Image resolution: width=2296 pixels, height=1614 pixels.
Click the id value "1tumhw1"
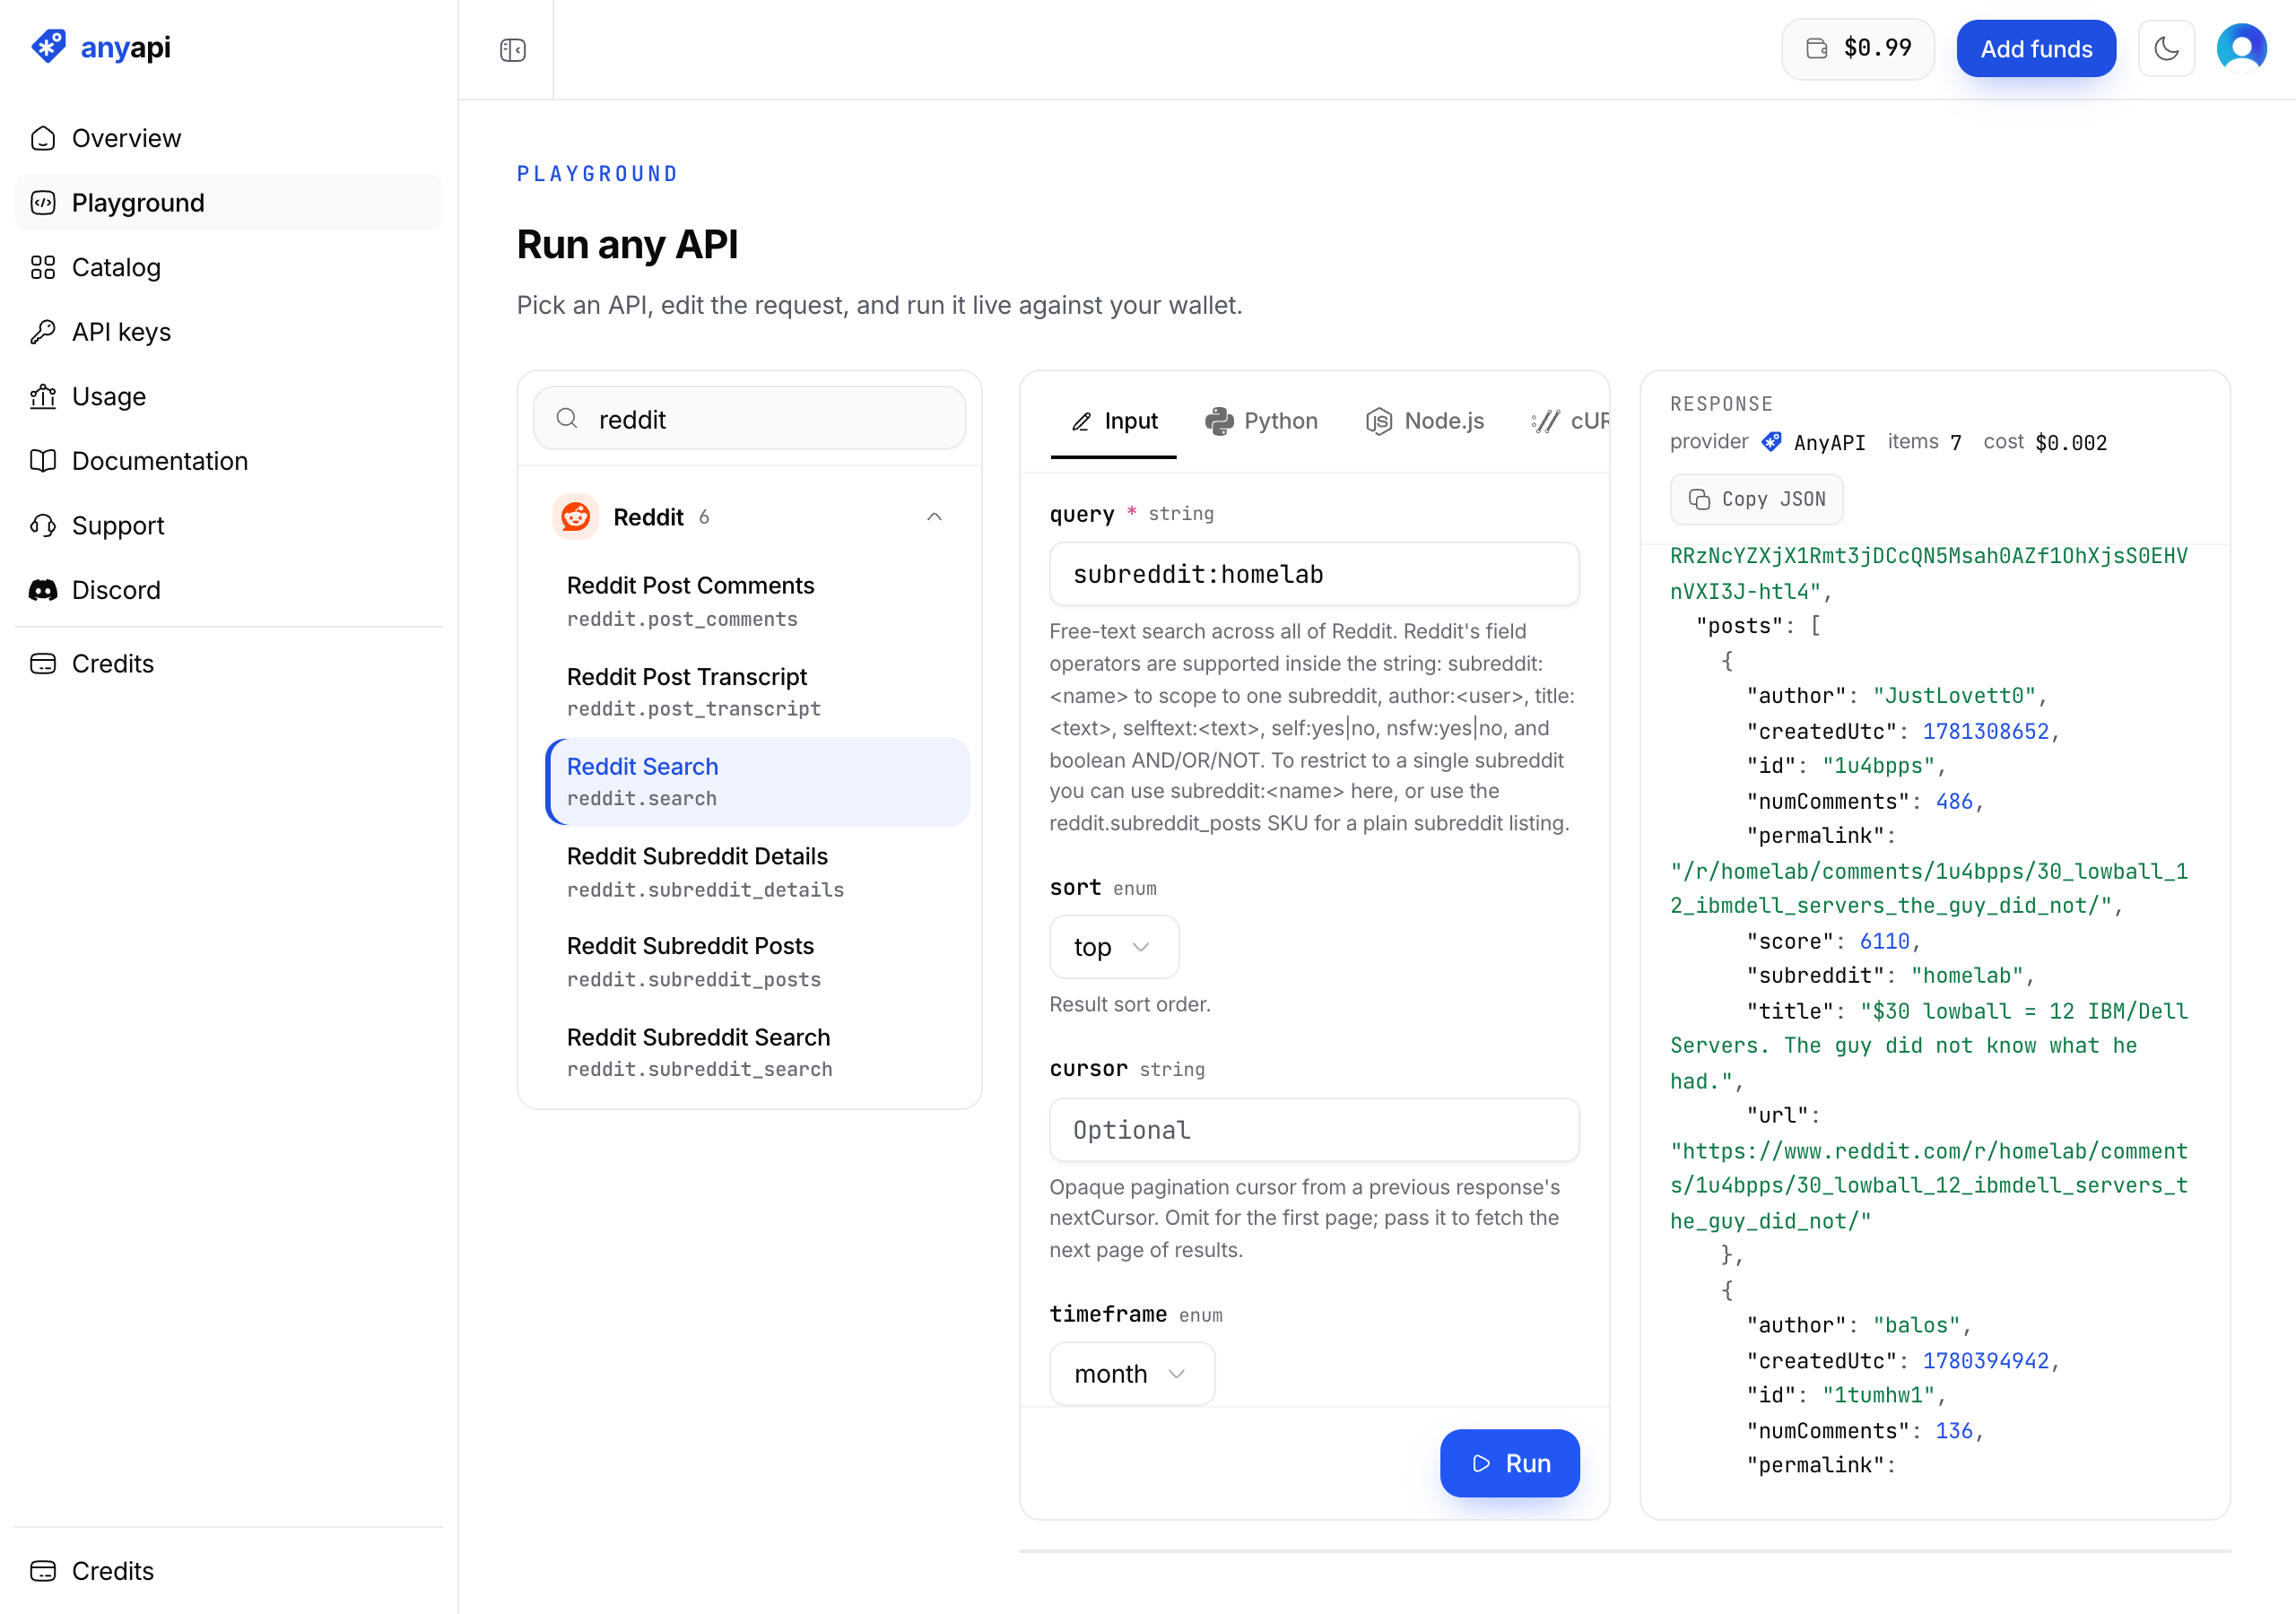coord(1877,1395)
